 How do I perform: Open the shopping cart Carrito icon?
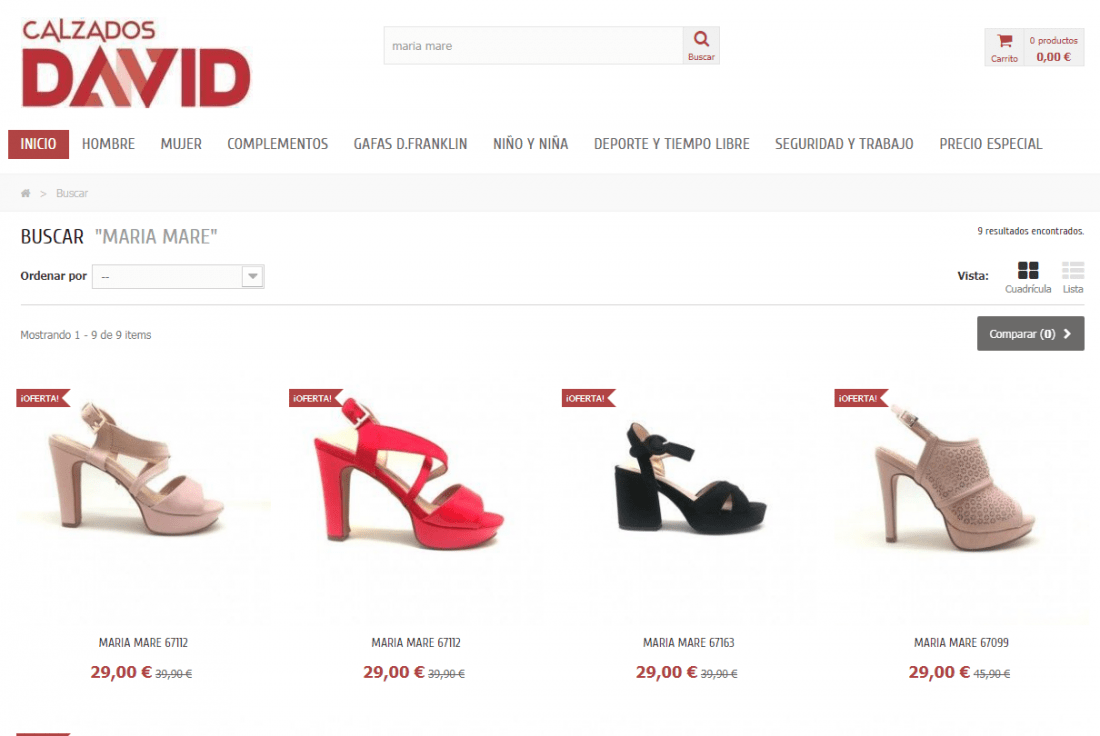pos(1005,41)
